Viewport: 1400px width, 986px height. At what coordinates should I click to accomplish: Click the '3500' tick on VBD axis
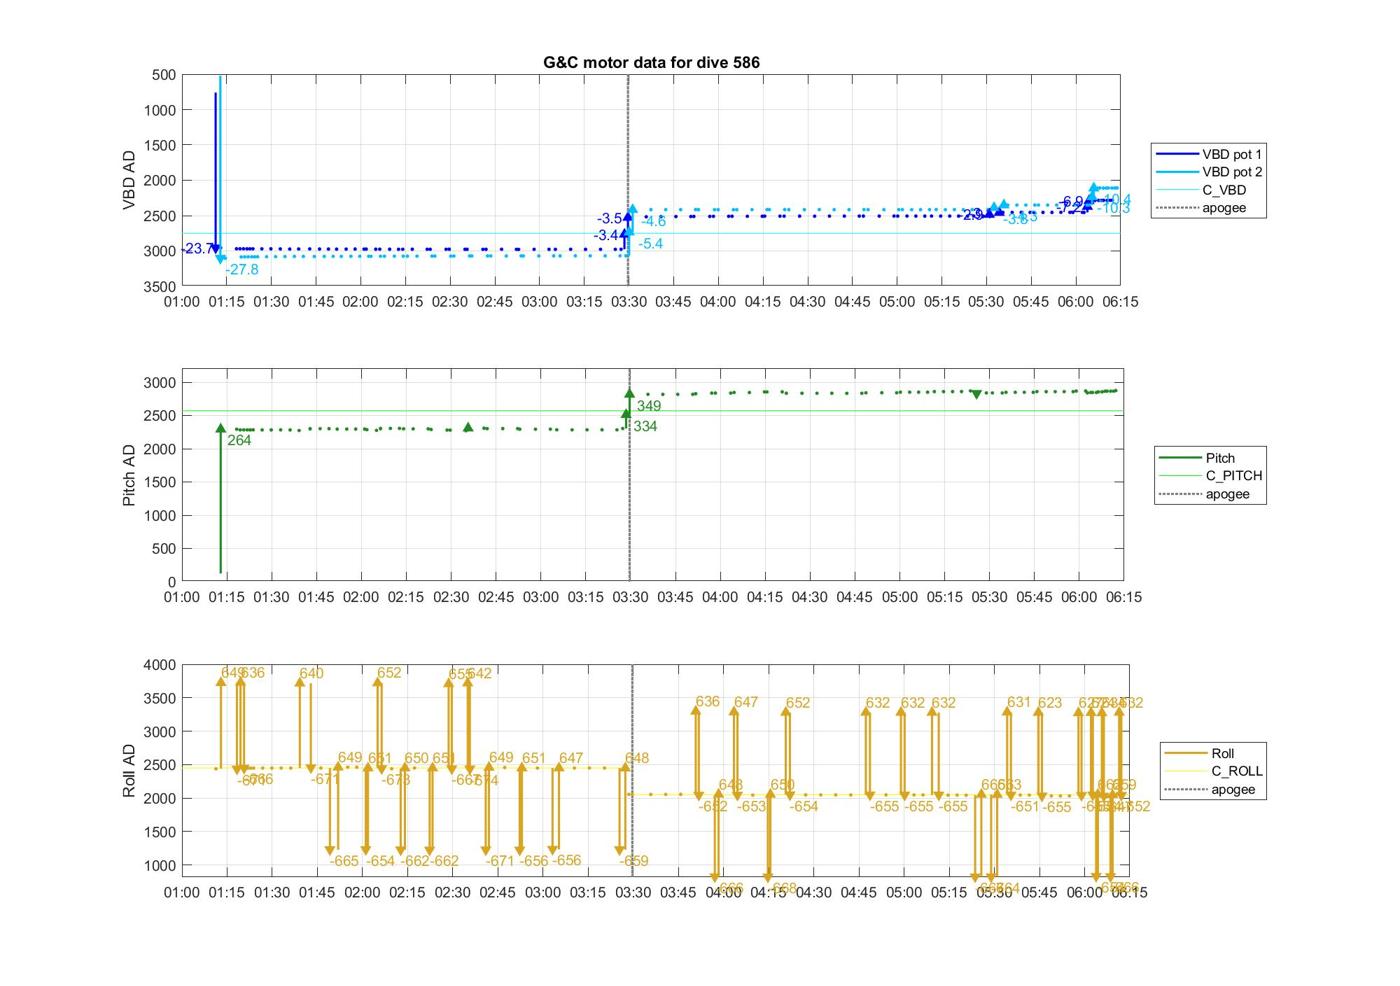click(160, 286)
